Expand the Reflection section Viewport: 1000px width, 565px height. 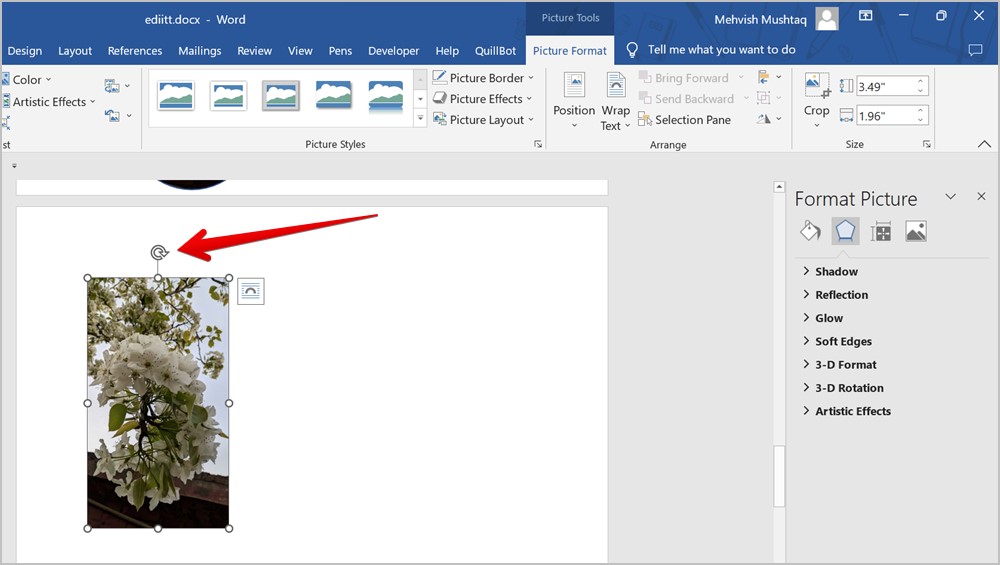841,295
